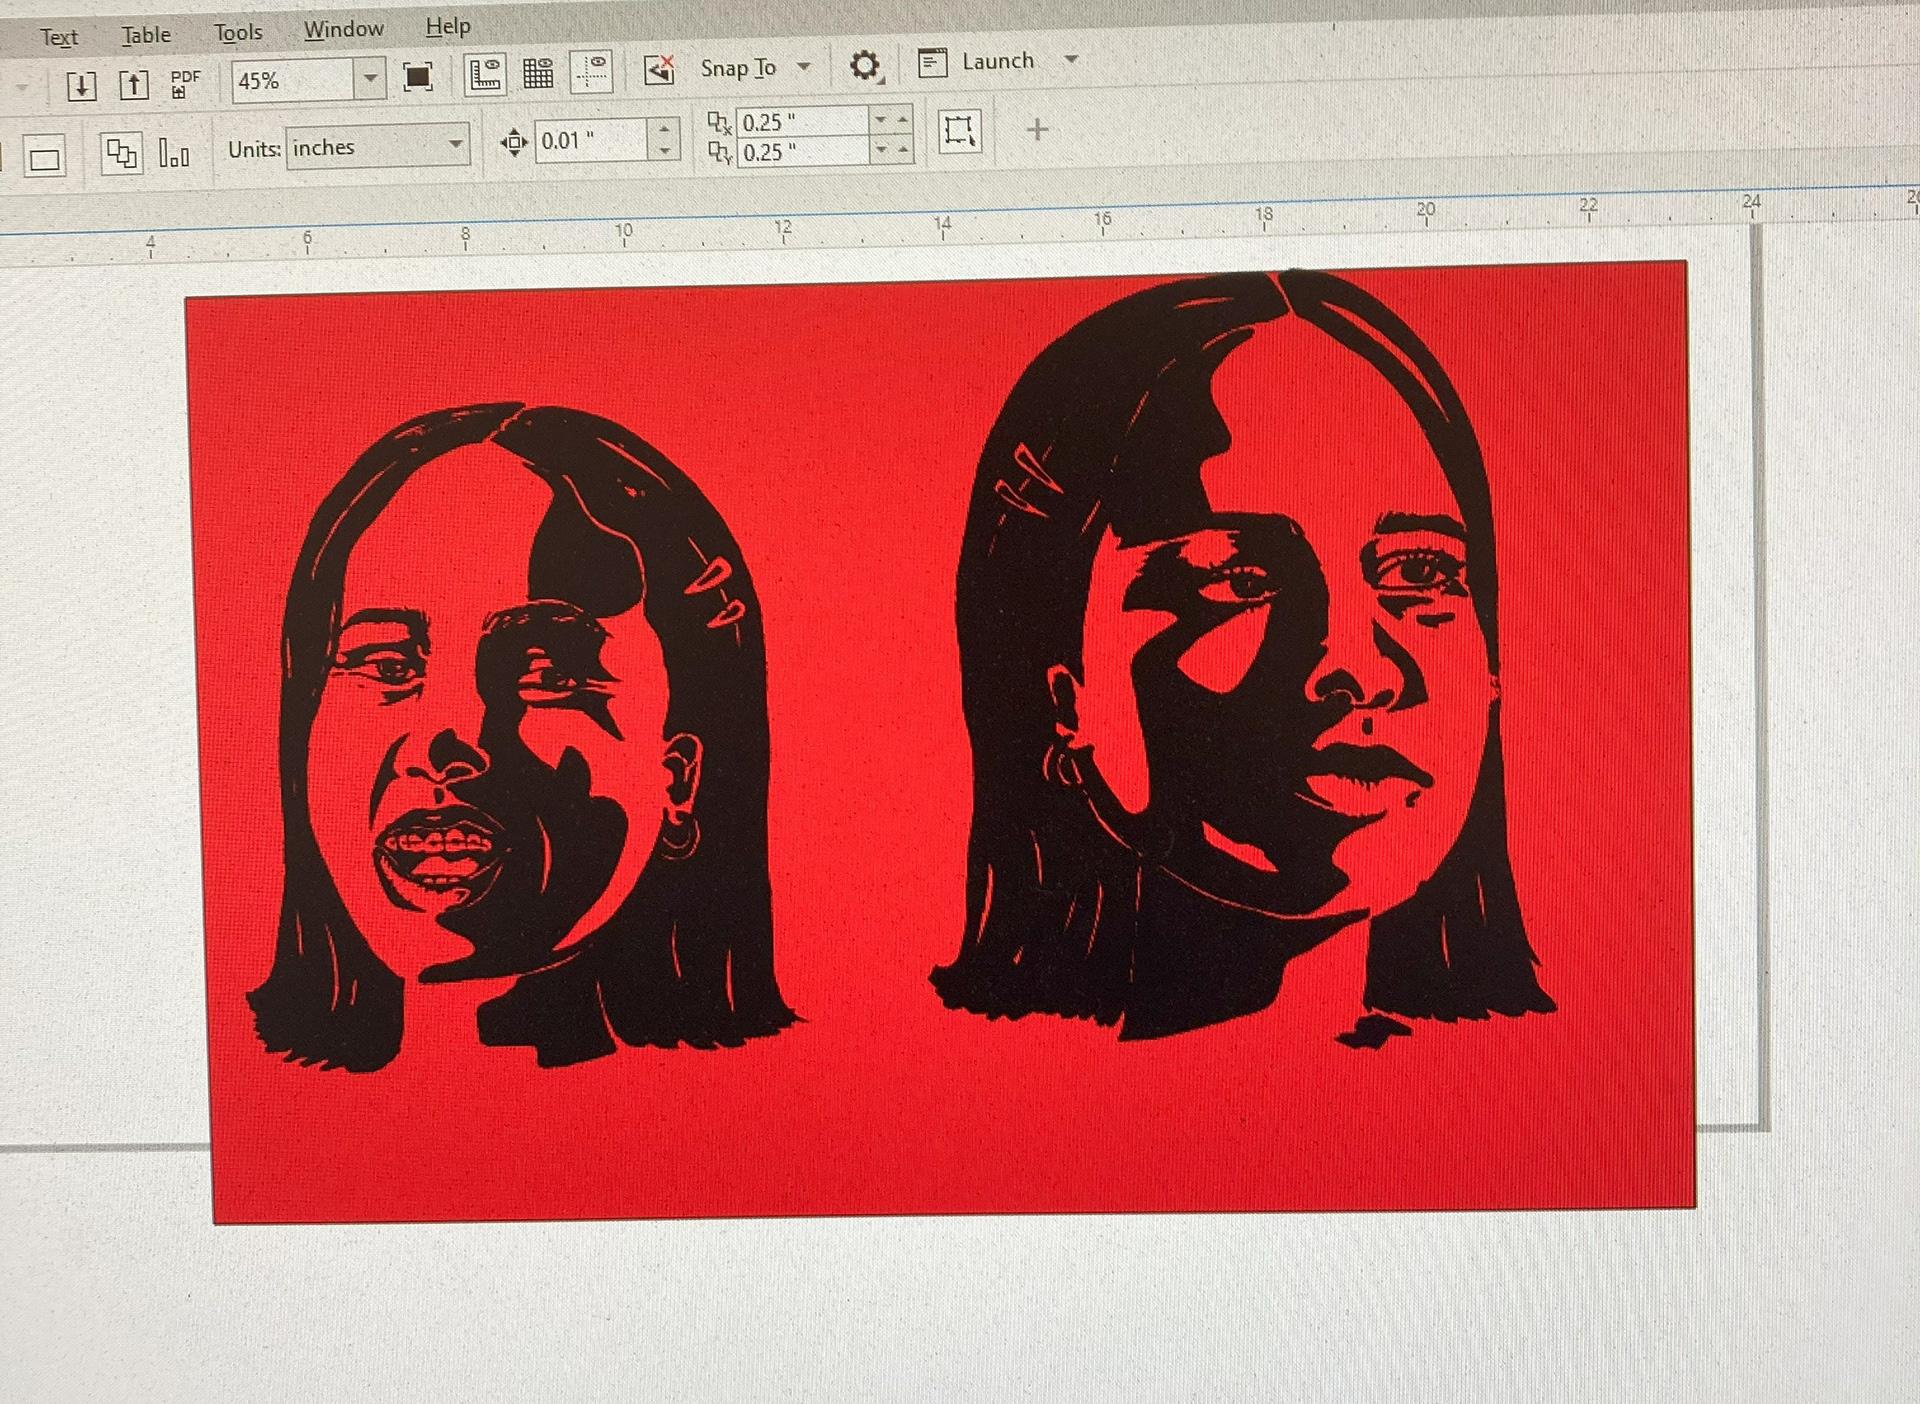The width and height of the screenshot is (1920, 1404).
Task: Toggle Show Guidelines
Action: pyautogui.click(x=592, y=72)
